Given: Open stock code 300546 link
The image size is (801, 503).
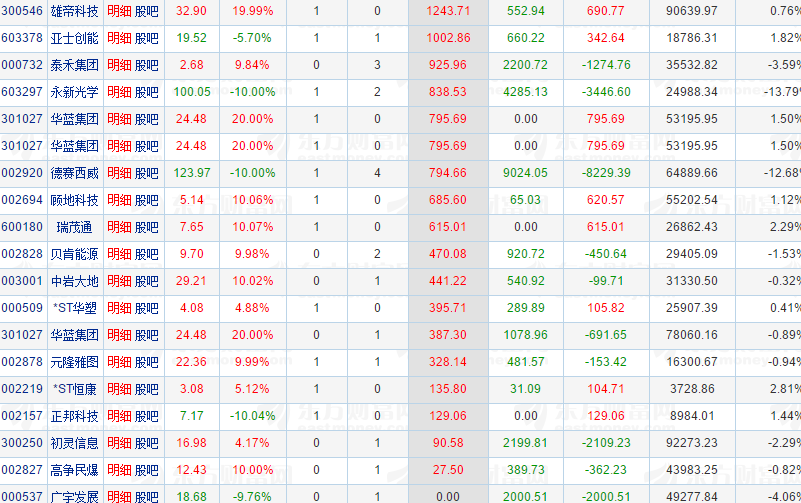Looking at the screenshot, I should point(21,11).
